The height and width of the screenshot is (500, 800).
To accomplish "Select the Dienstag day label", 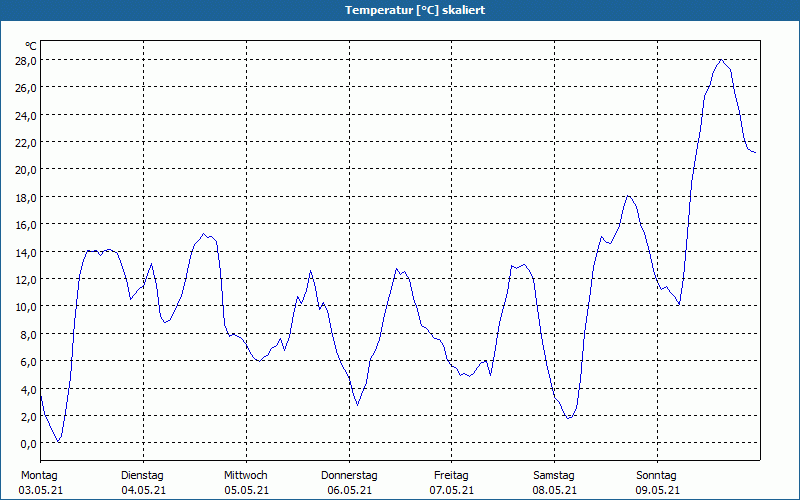I will [142, 475].
